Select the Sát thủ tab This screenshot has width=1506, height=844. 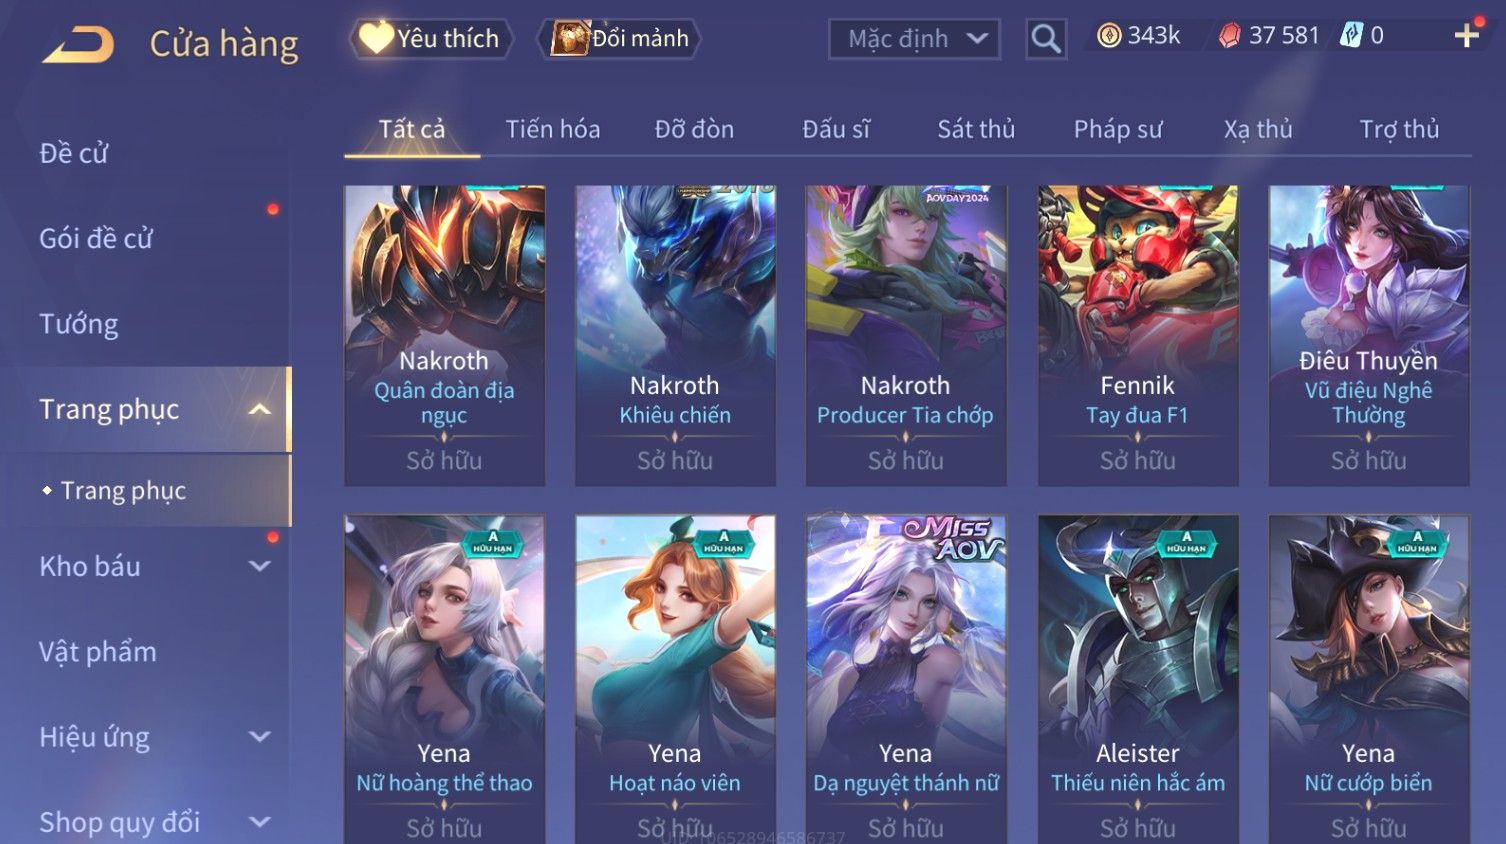[976, 129]
